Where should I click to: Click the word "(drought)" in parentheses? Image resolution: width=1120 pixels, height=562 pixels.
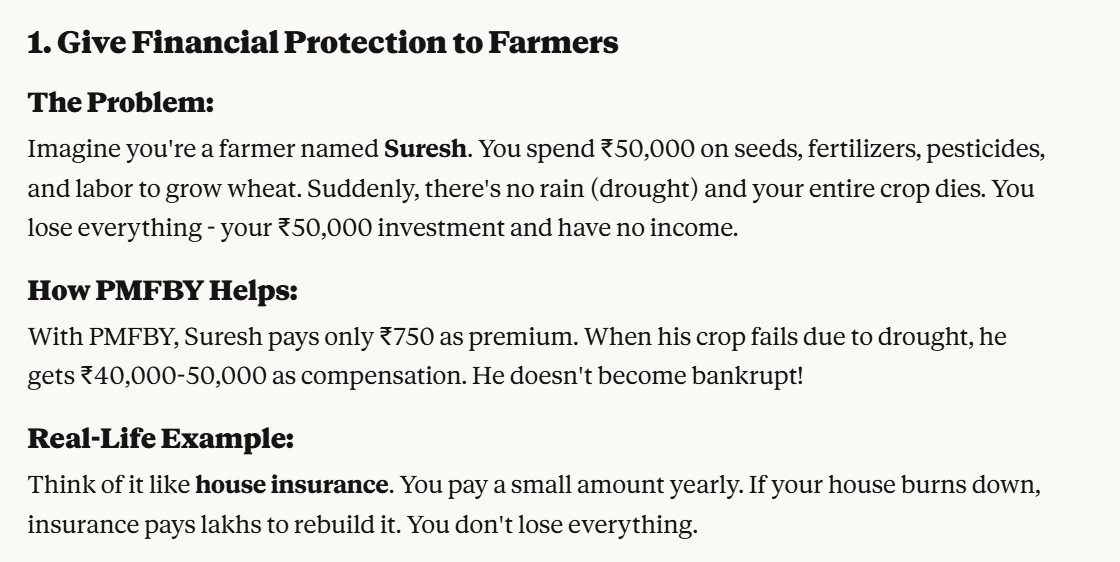(583, 189)
